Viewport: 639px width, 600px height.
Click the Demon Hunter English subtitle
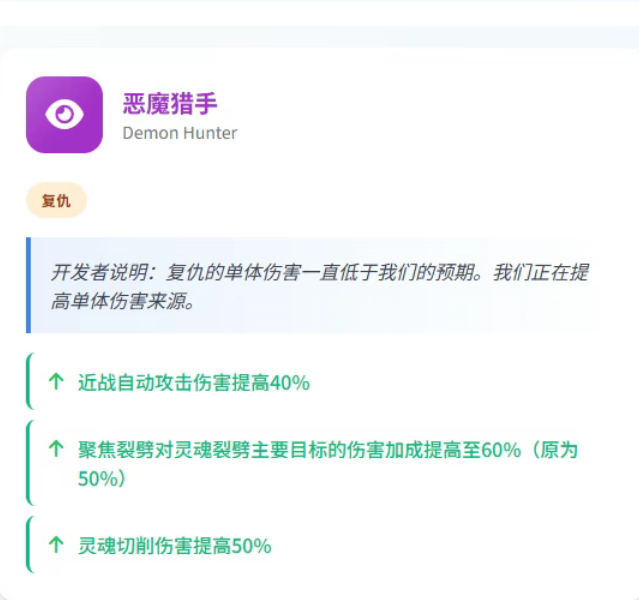[180, 133]
